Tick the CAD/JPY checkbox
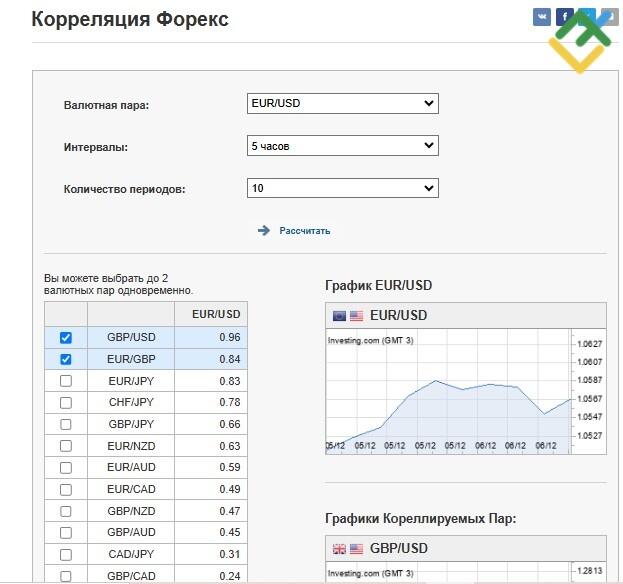This screenshot has height=584, width=623. (66, 554)
